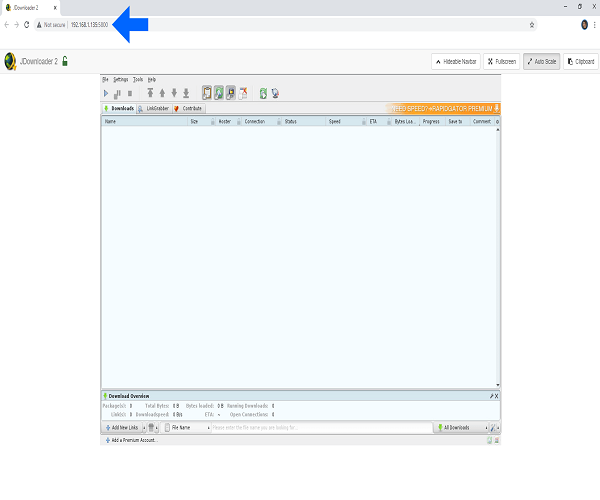Screen dimensions: 600x500
Task: Switch to the Downloads tab
Action: pyautogui.click(x=119, y=109)
